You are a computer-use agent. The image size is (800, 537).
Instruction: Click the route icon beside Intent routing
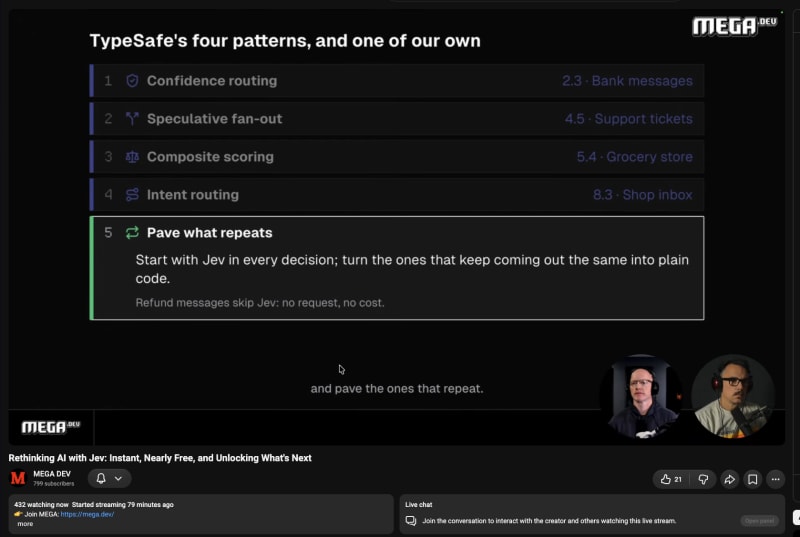tap(132, 195)
